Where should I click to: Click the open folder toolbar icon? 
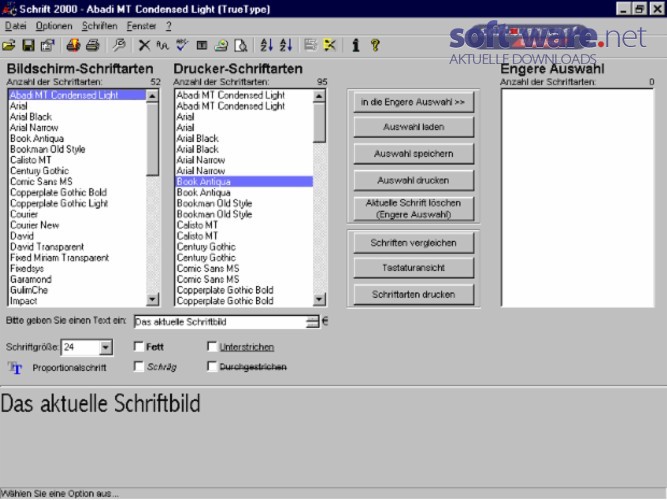pyautogui.click(x=9, y=45)
